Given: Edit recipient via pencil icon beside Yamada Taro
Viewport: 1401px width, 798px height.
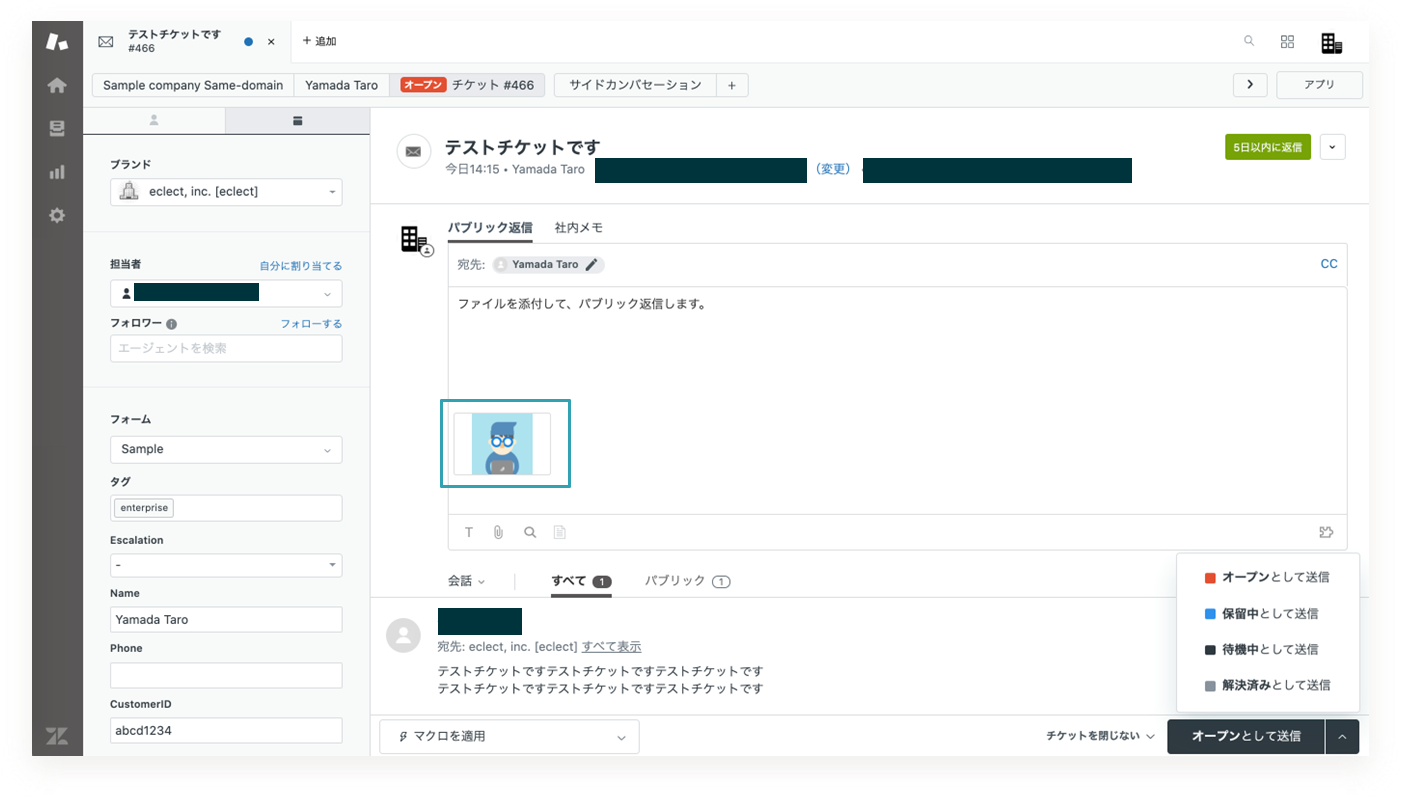Looking at the screenshot, I should tap(592, 265).
